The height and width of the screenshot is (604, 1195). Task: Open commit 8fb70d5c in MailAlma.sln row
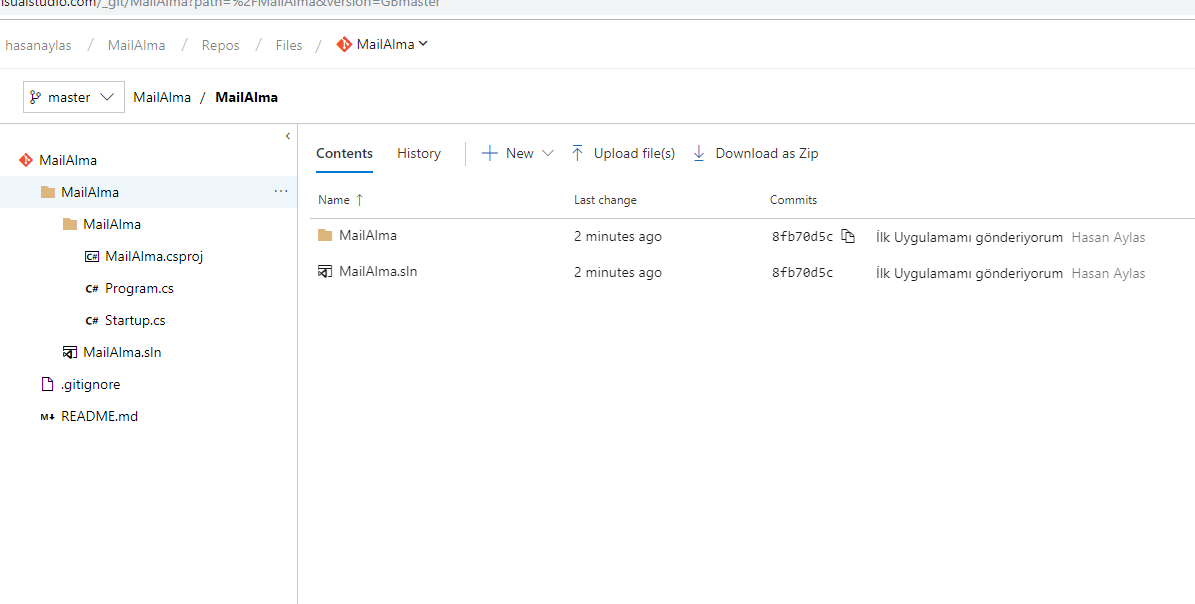803,273
